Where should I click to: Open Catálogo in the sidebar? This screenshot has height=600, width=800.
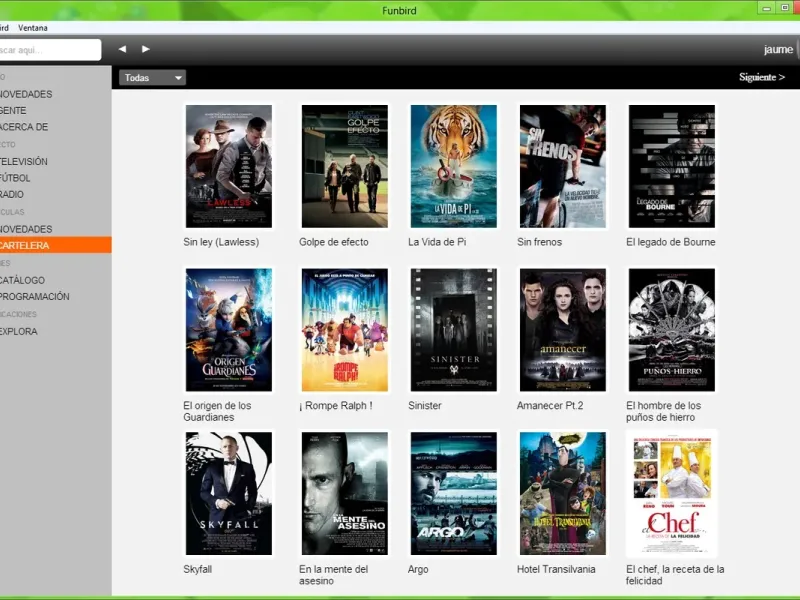[x=22, y=280]
